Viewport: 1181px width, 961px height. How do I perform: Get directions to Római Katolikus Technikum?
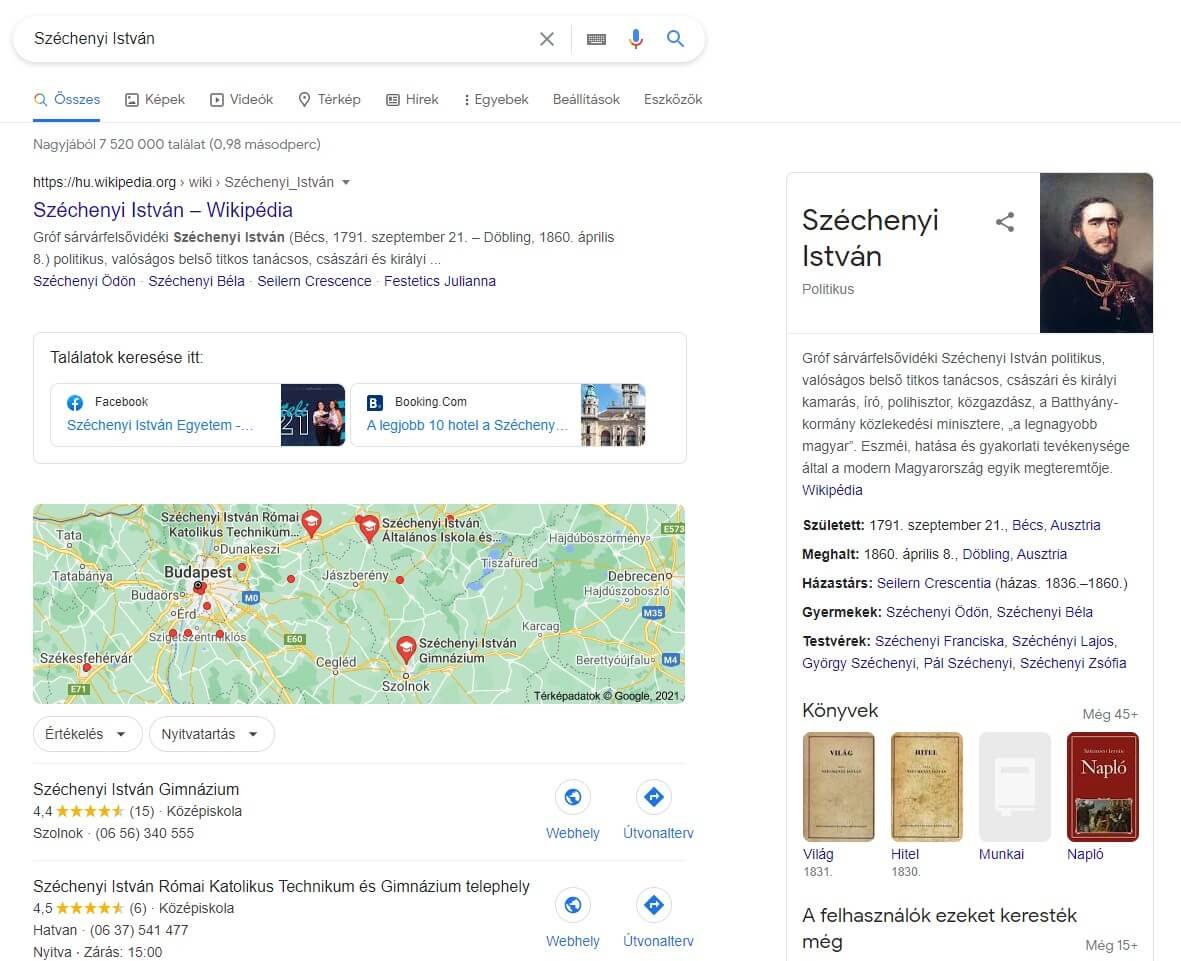[x=654, y=905]
